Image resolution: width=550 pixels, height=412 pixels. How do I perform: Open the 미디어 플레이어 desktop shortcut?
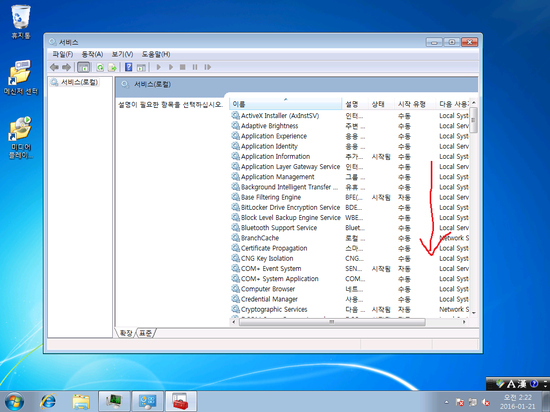point(21,138)
